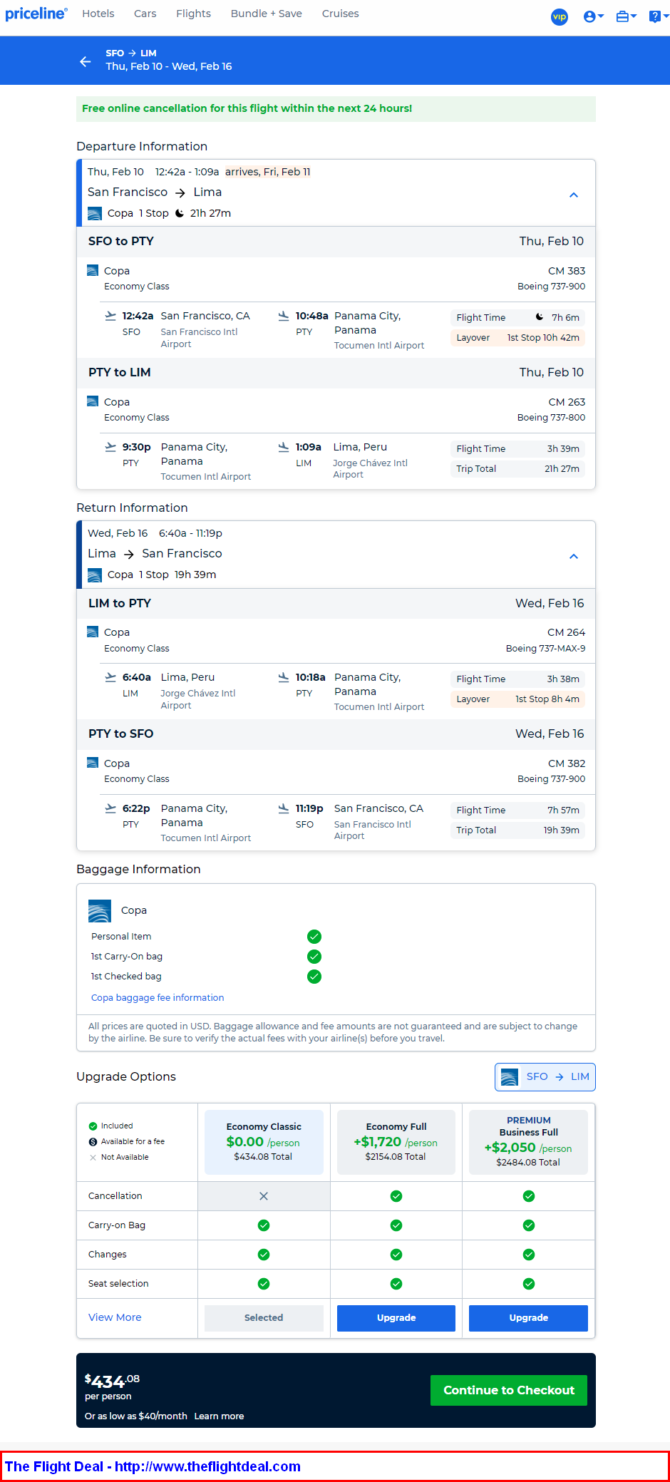Click the 1st Stop 10h 42m layover
This screenshot has width=670, height=1482.
click(517, 338)
